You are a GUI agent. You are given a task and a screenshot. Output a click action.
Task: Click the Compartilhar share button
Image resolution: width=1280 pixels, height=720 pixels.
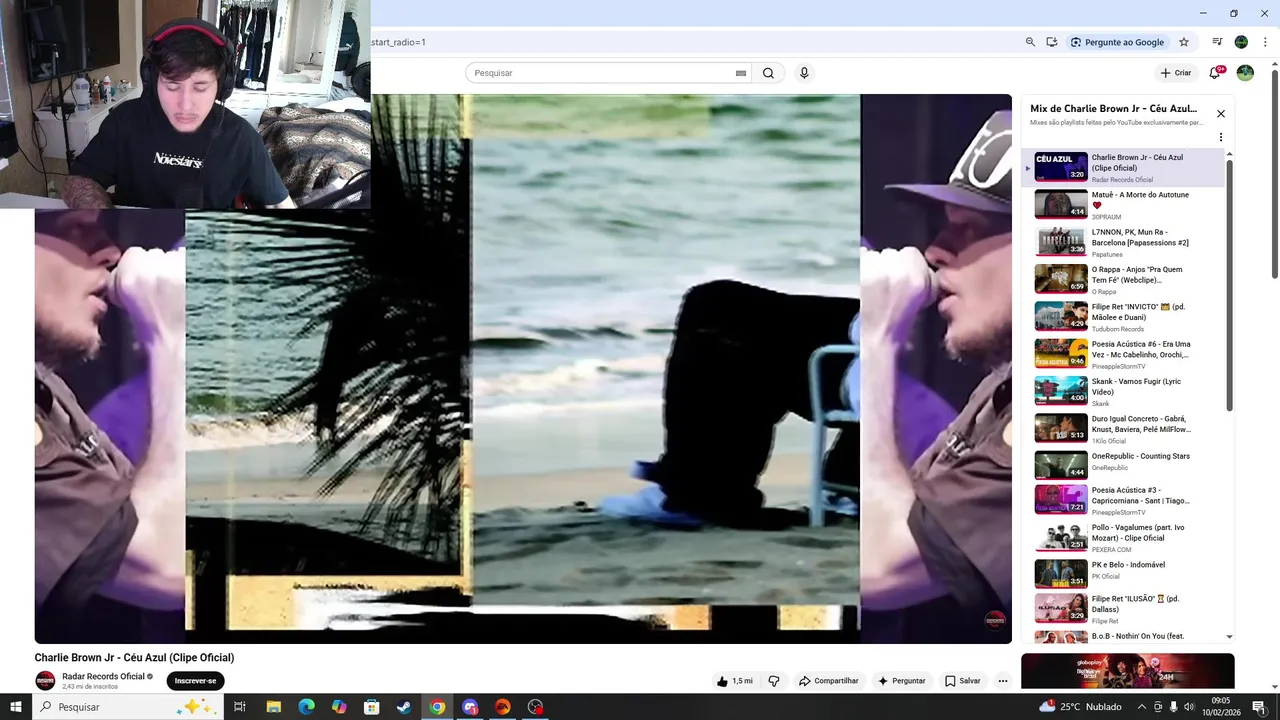click(828, 681)
